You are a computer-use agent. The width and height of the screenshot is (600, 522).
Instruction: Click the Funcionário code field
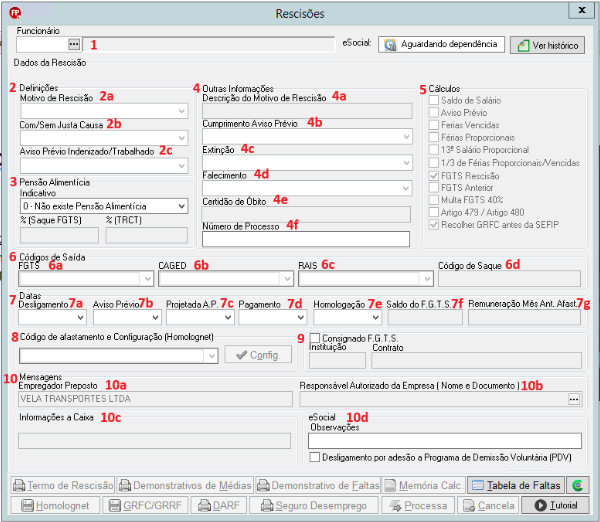(42, 44)
